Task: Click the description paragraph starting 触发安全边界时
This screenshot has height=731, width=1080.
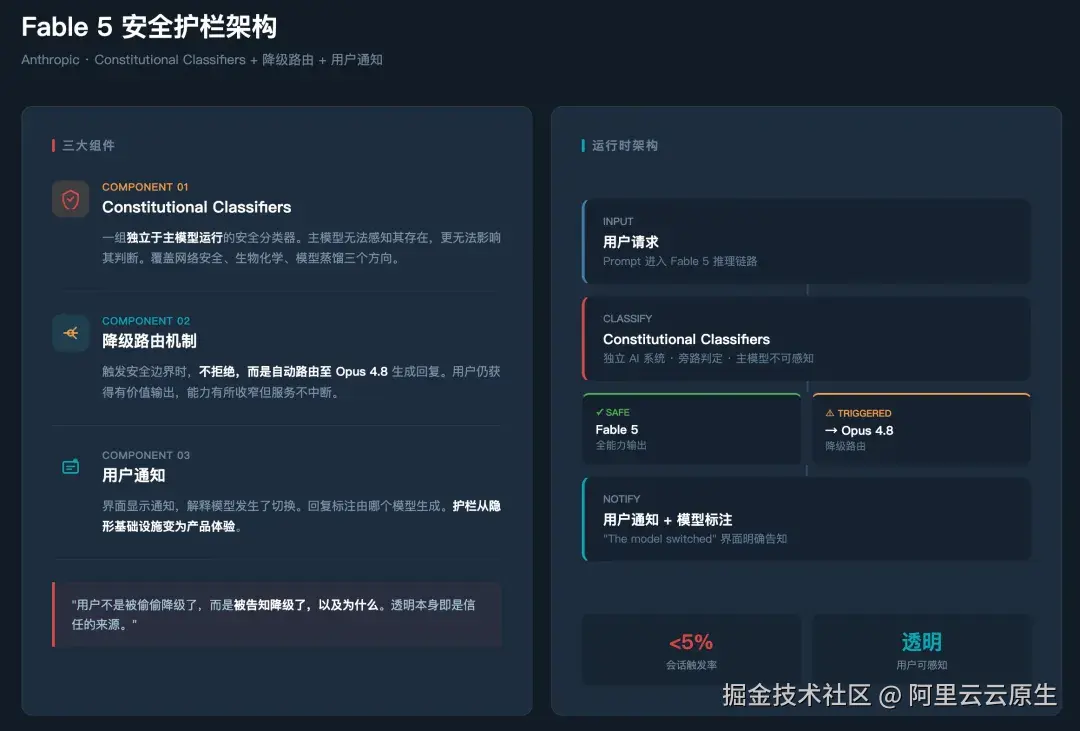Action: [301, 382]
